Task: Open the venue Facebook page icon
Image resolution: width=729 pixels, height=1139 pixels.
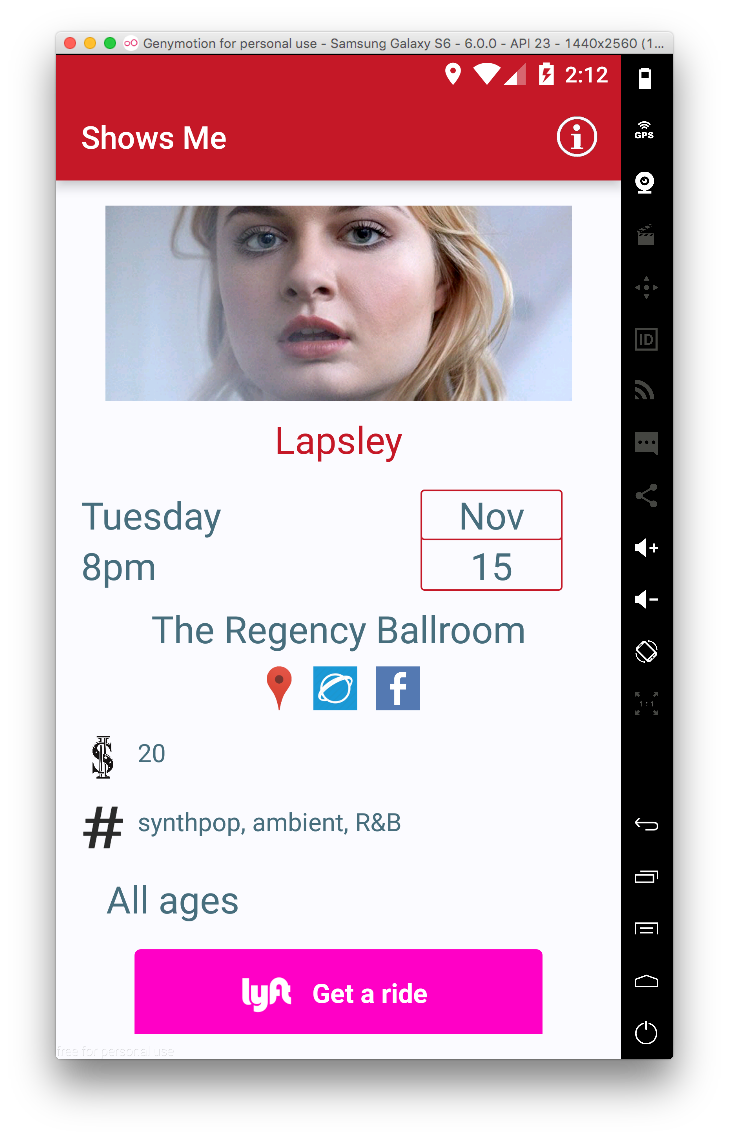Action: [x=397, y=688]
